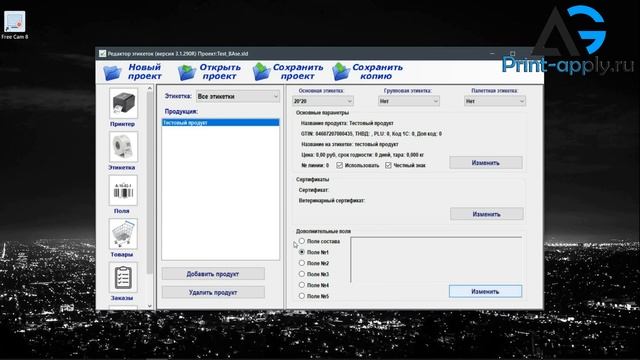Open the Палетная этикетка dropdown
Screen dimensions: 640x360
[495, 101]
